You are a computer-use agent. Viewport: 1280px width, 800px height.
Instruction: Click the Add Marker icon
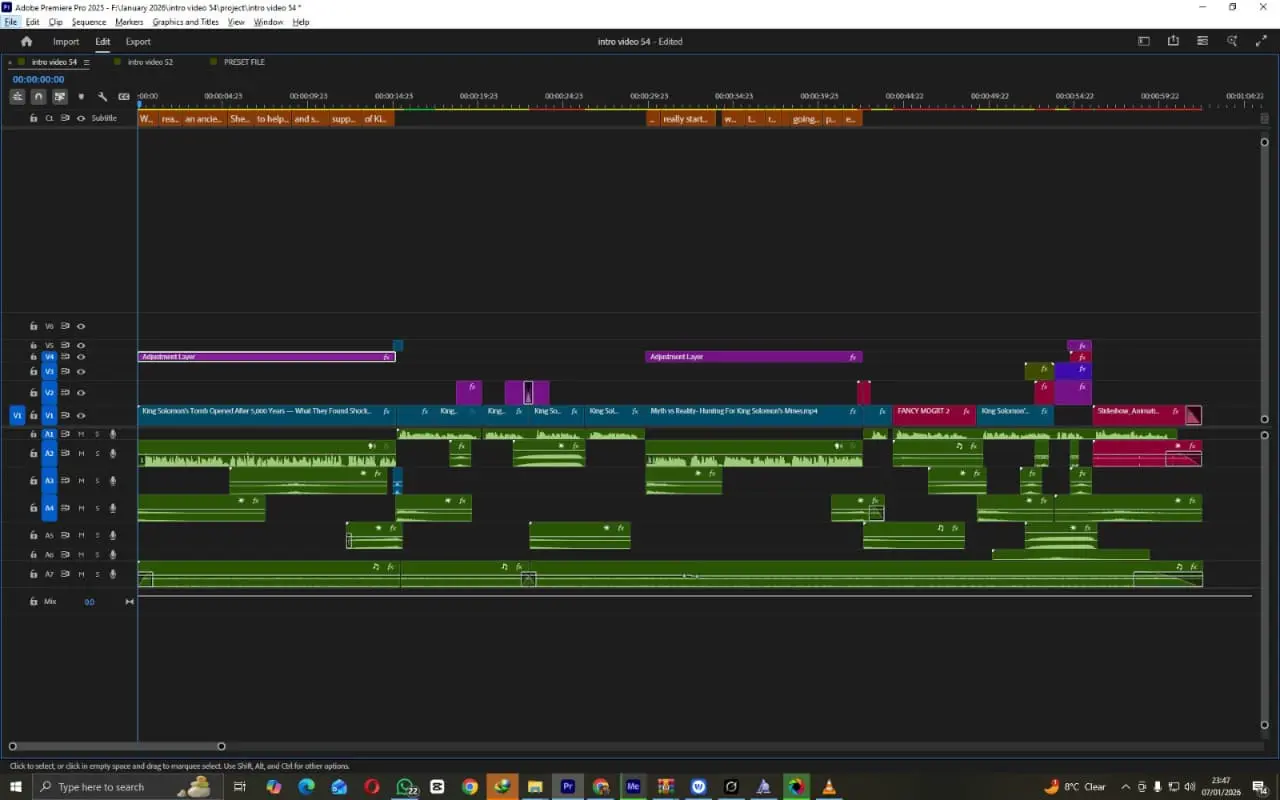tap(81, 97)
